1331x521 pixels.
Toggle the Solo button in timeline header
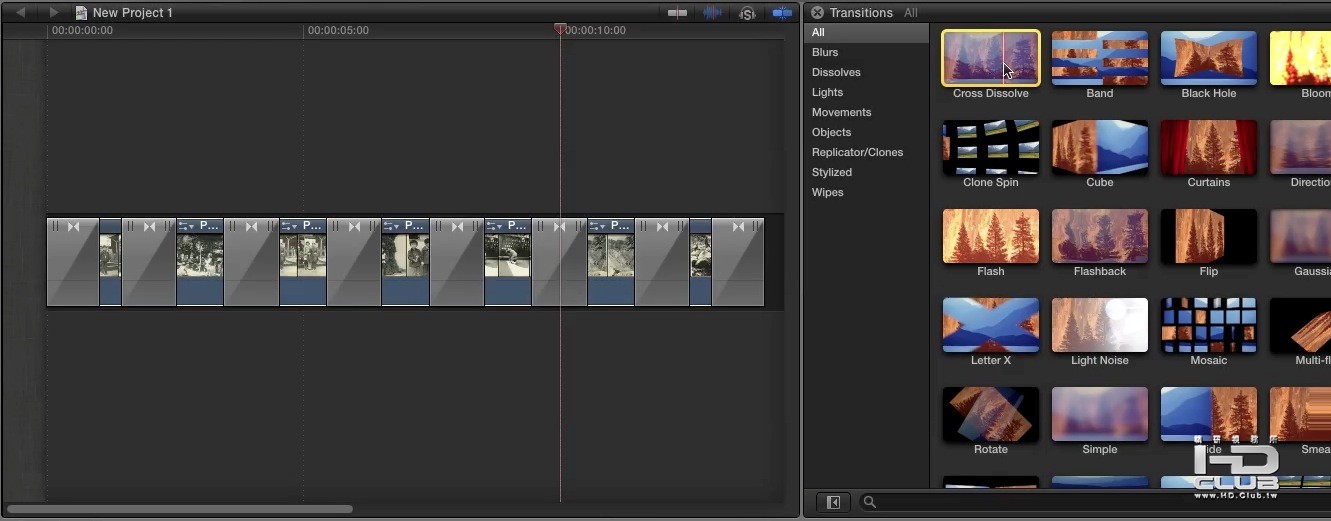[x=747, y=13]
